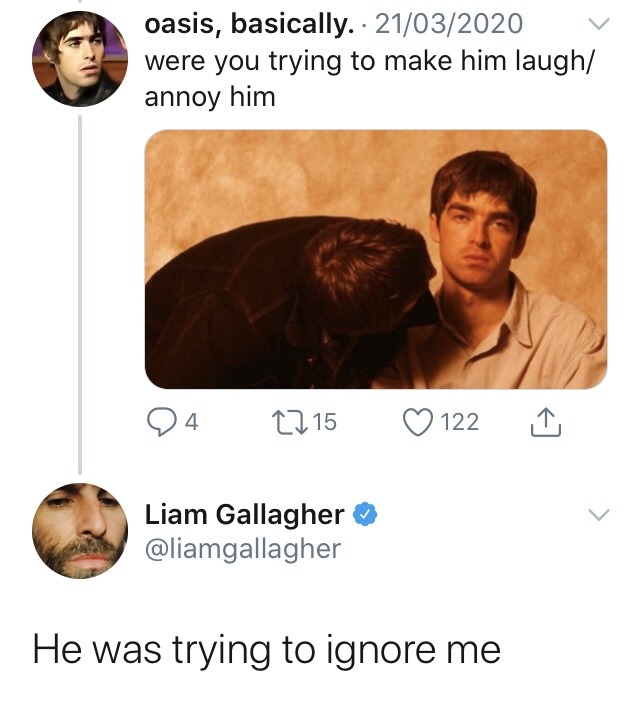Screen dimensions: 640x702
Task: View the 122 likes count
Action: (x=460, y=422)
